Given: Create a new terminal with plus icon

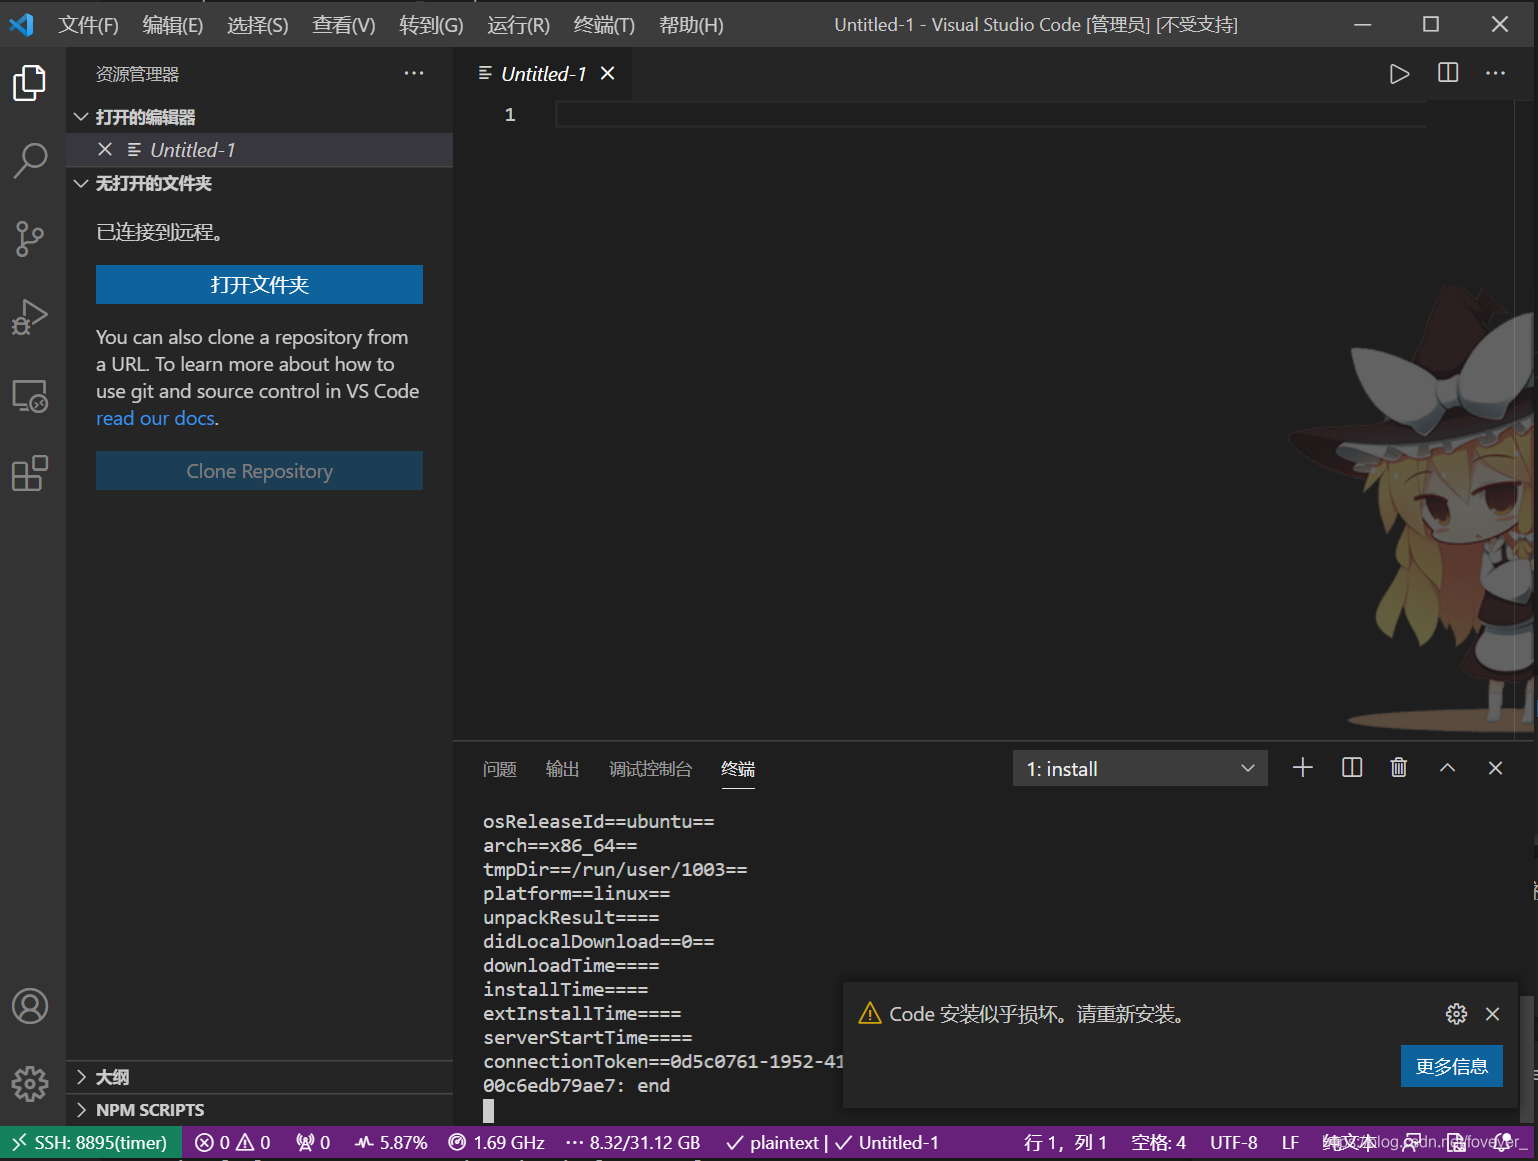Looking at the screenshot, I should coord(1303,768).
